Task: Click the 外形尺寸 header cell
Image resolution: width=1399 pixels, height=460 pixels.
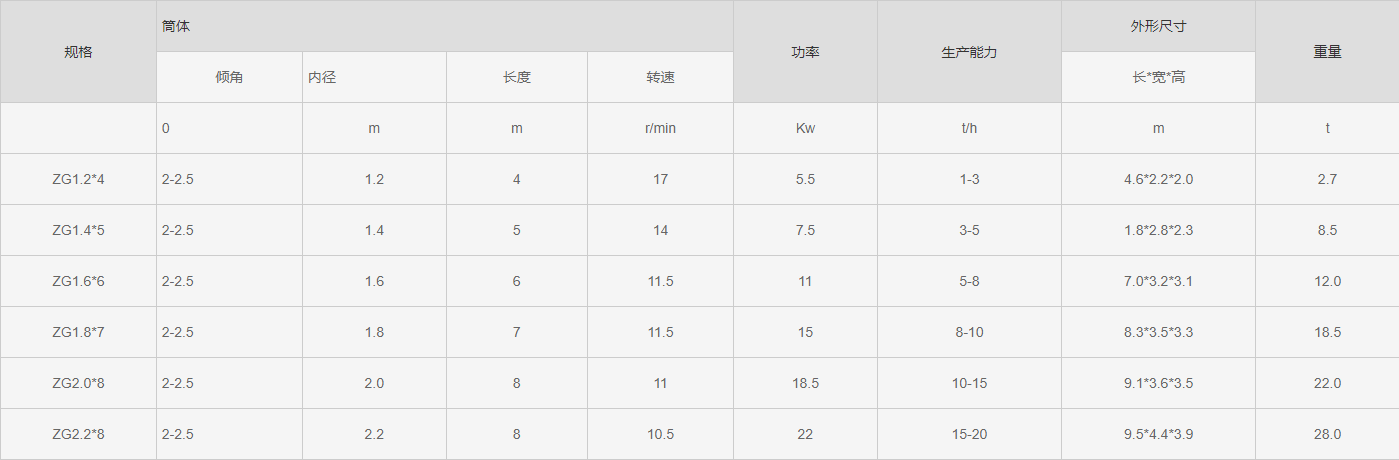Action: click(x=1159, y=26)
